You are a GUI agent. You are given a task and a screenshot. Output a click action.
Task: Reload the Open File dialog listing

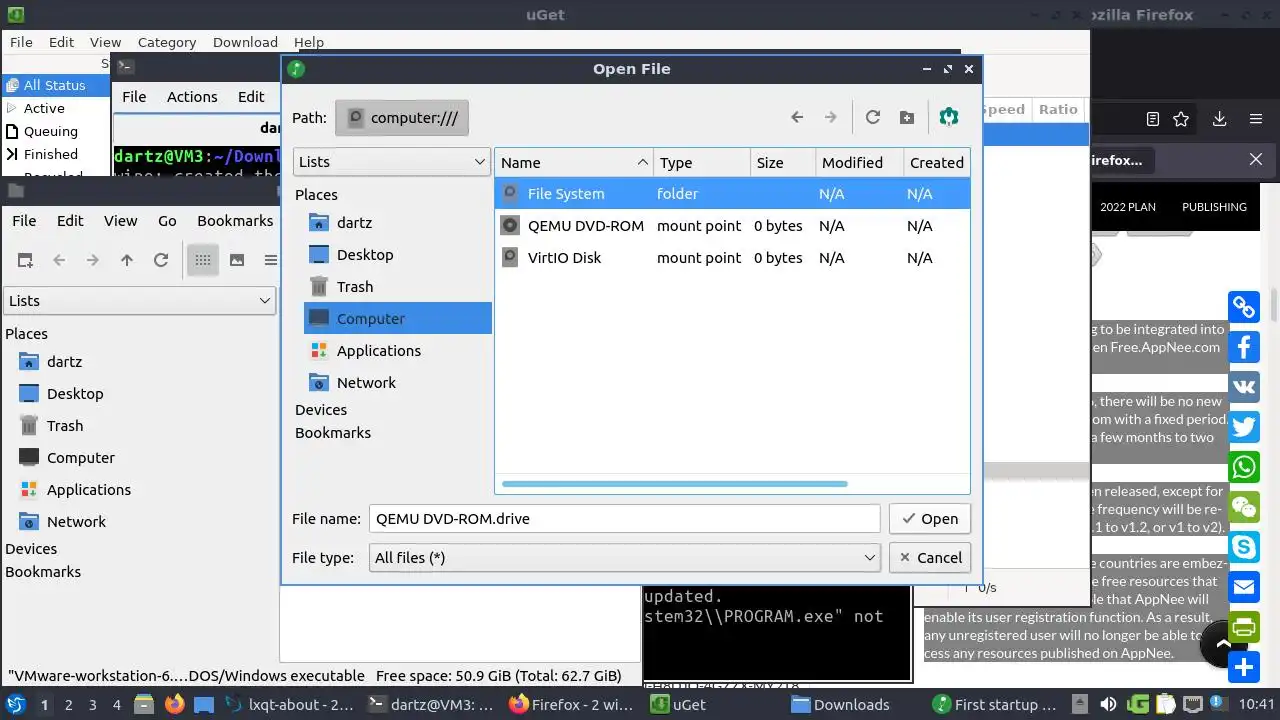coord(873,117)
